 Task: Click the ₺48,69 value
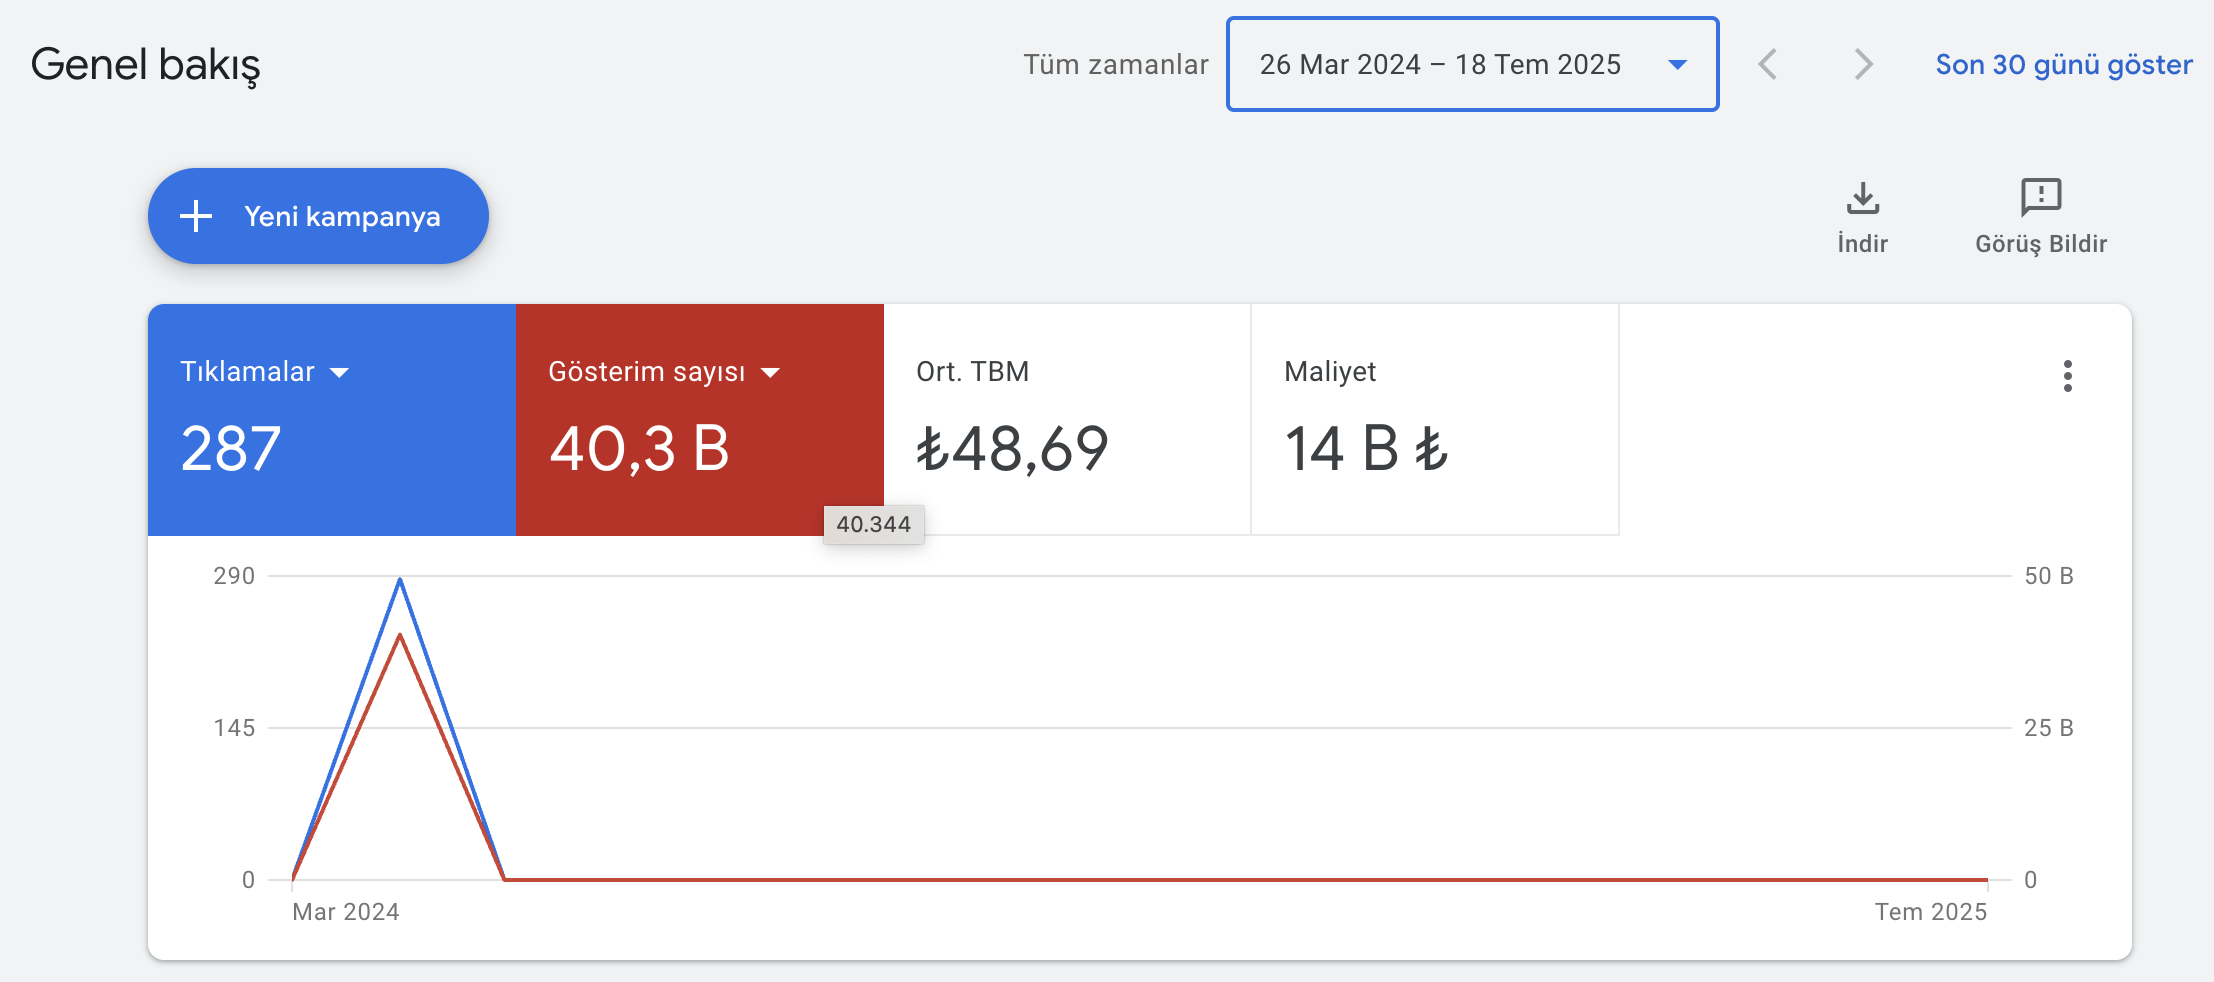pyautogui.click(x=1012, y=448)
